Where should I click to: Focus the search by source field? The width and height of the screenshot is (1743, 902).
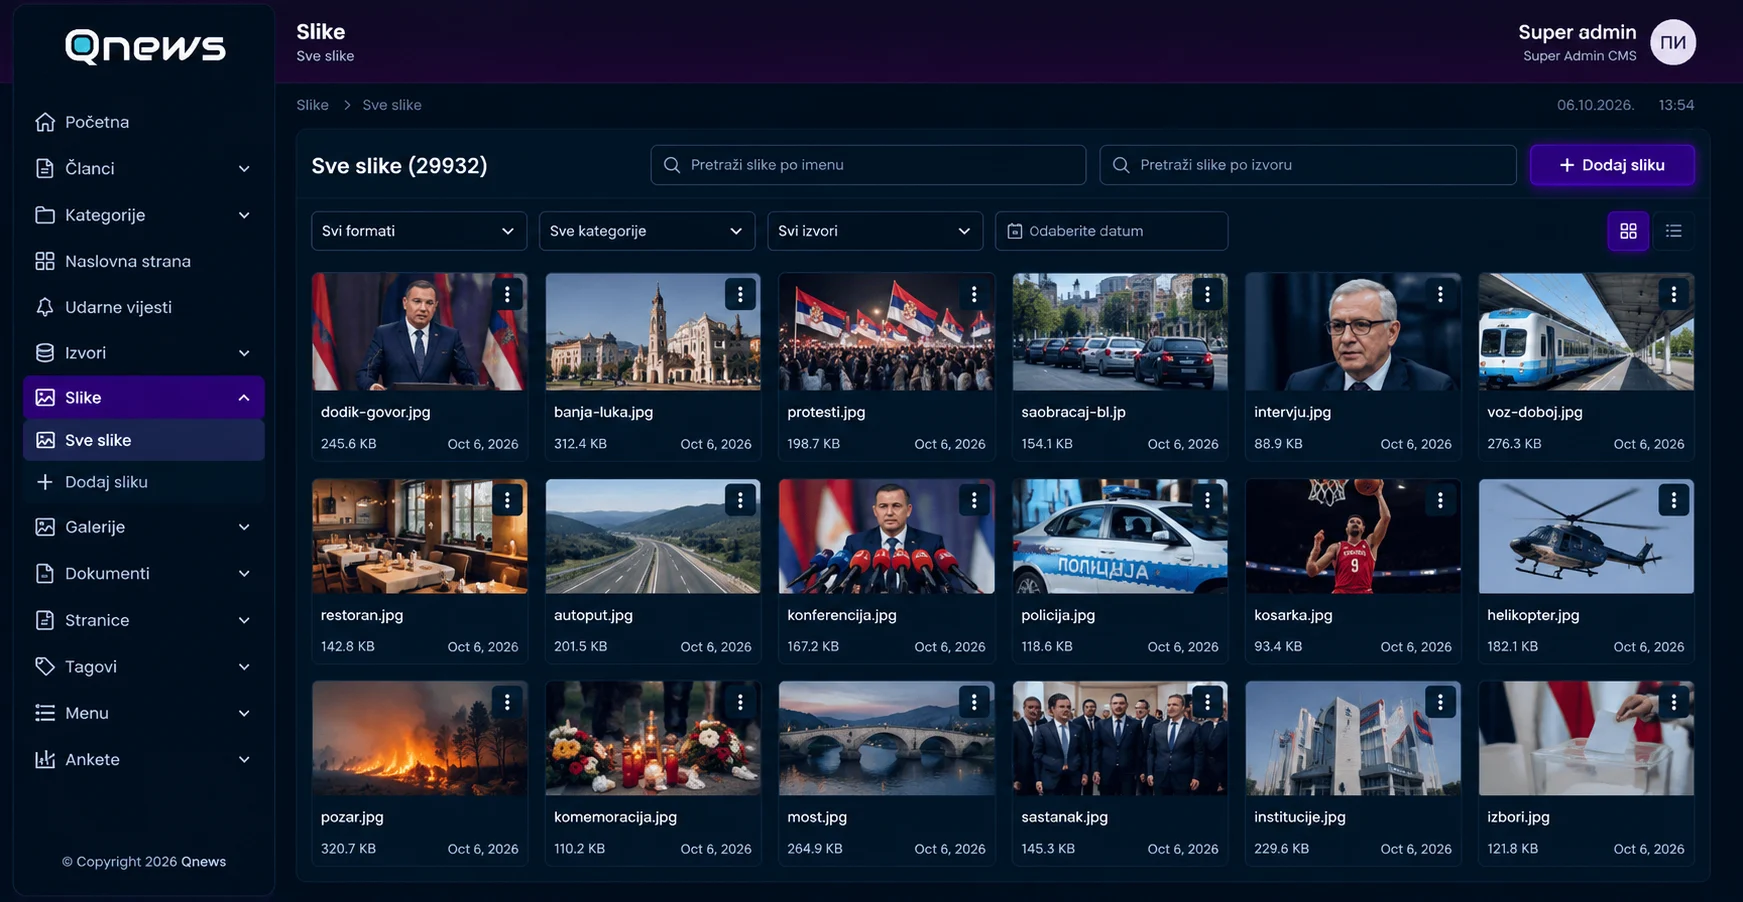coord(1308,165)
